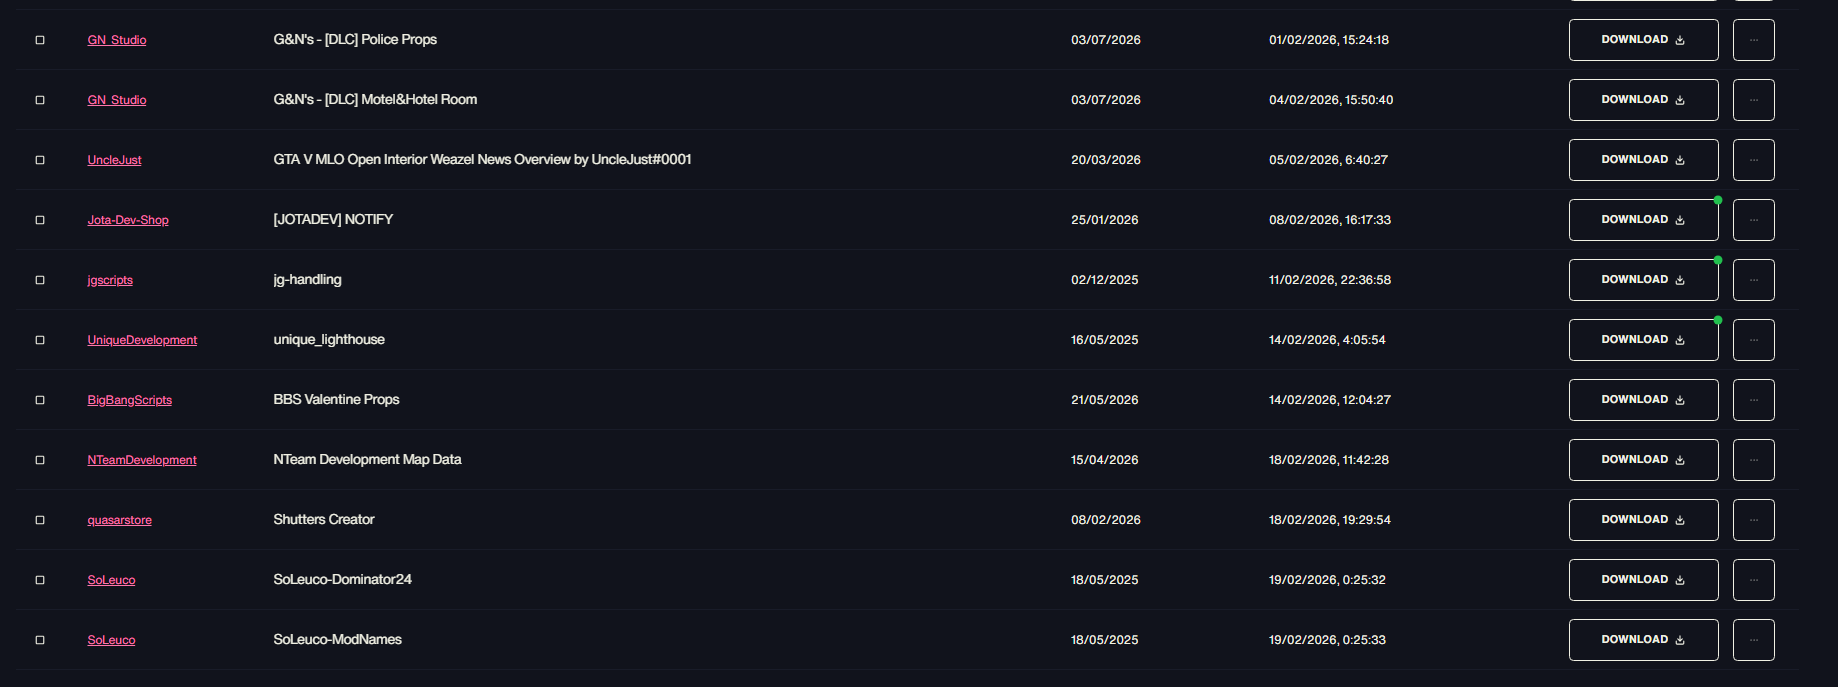Screen dimensions: 1838x687
Task: Open more options for Police Props row
Action: [x=1753, y=40]
